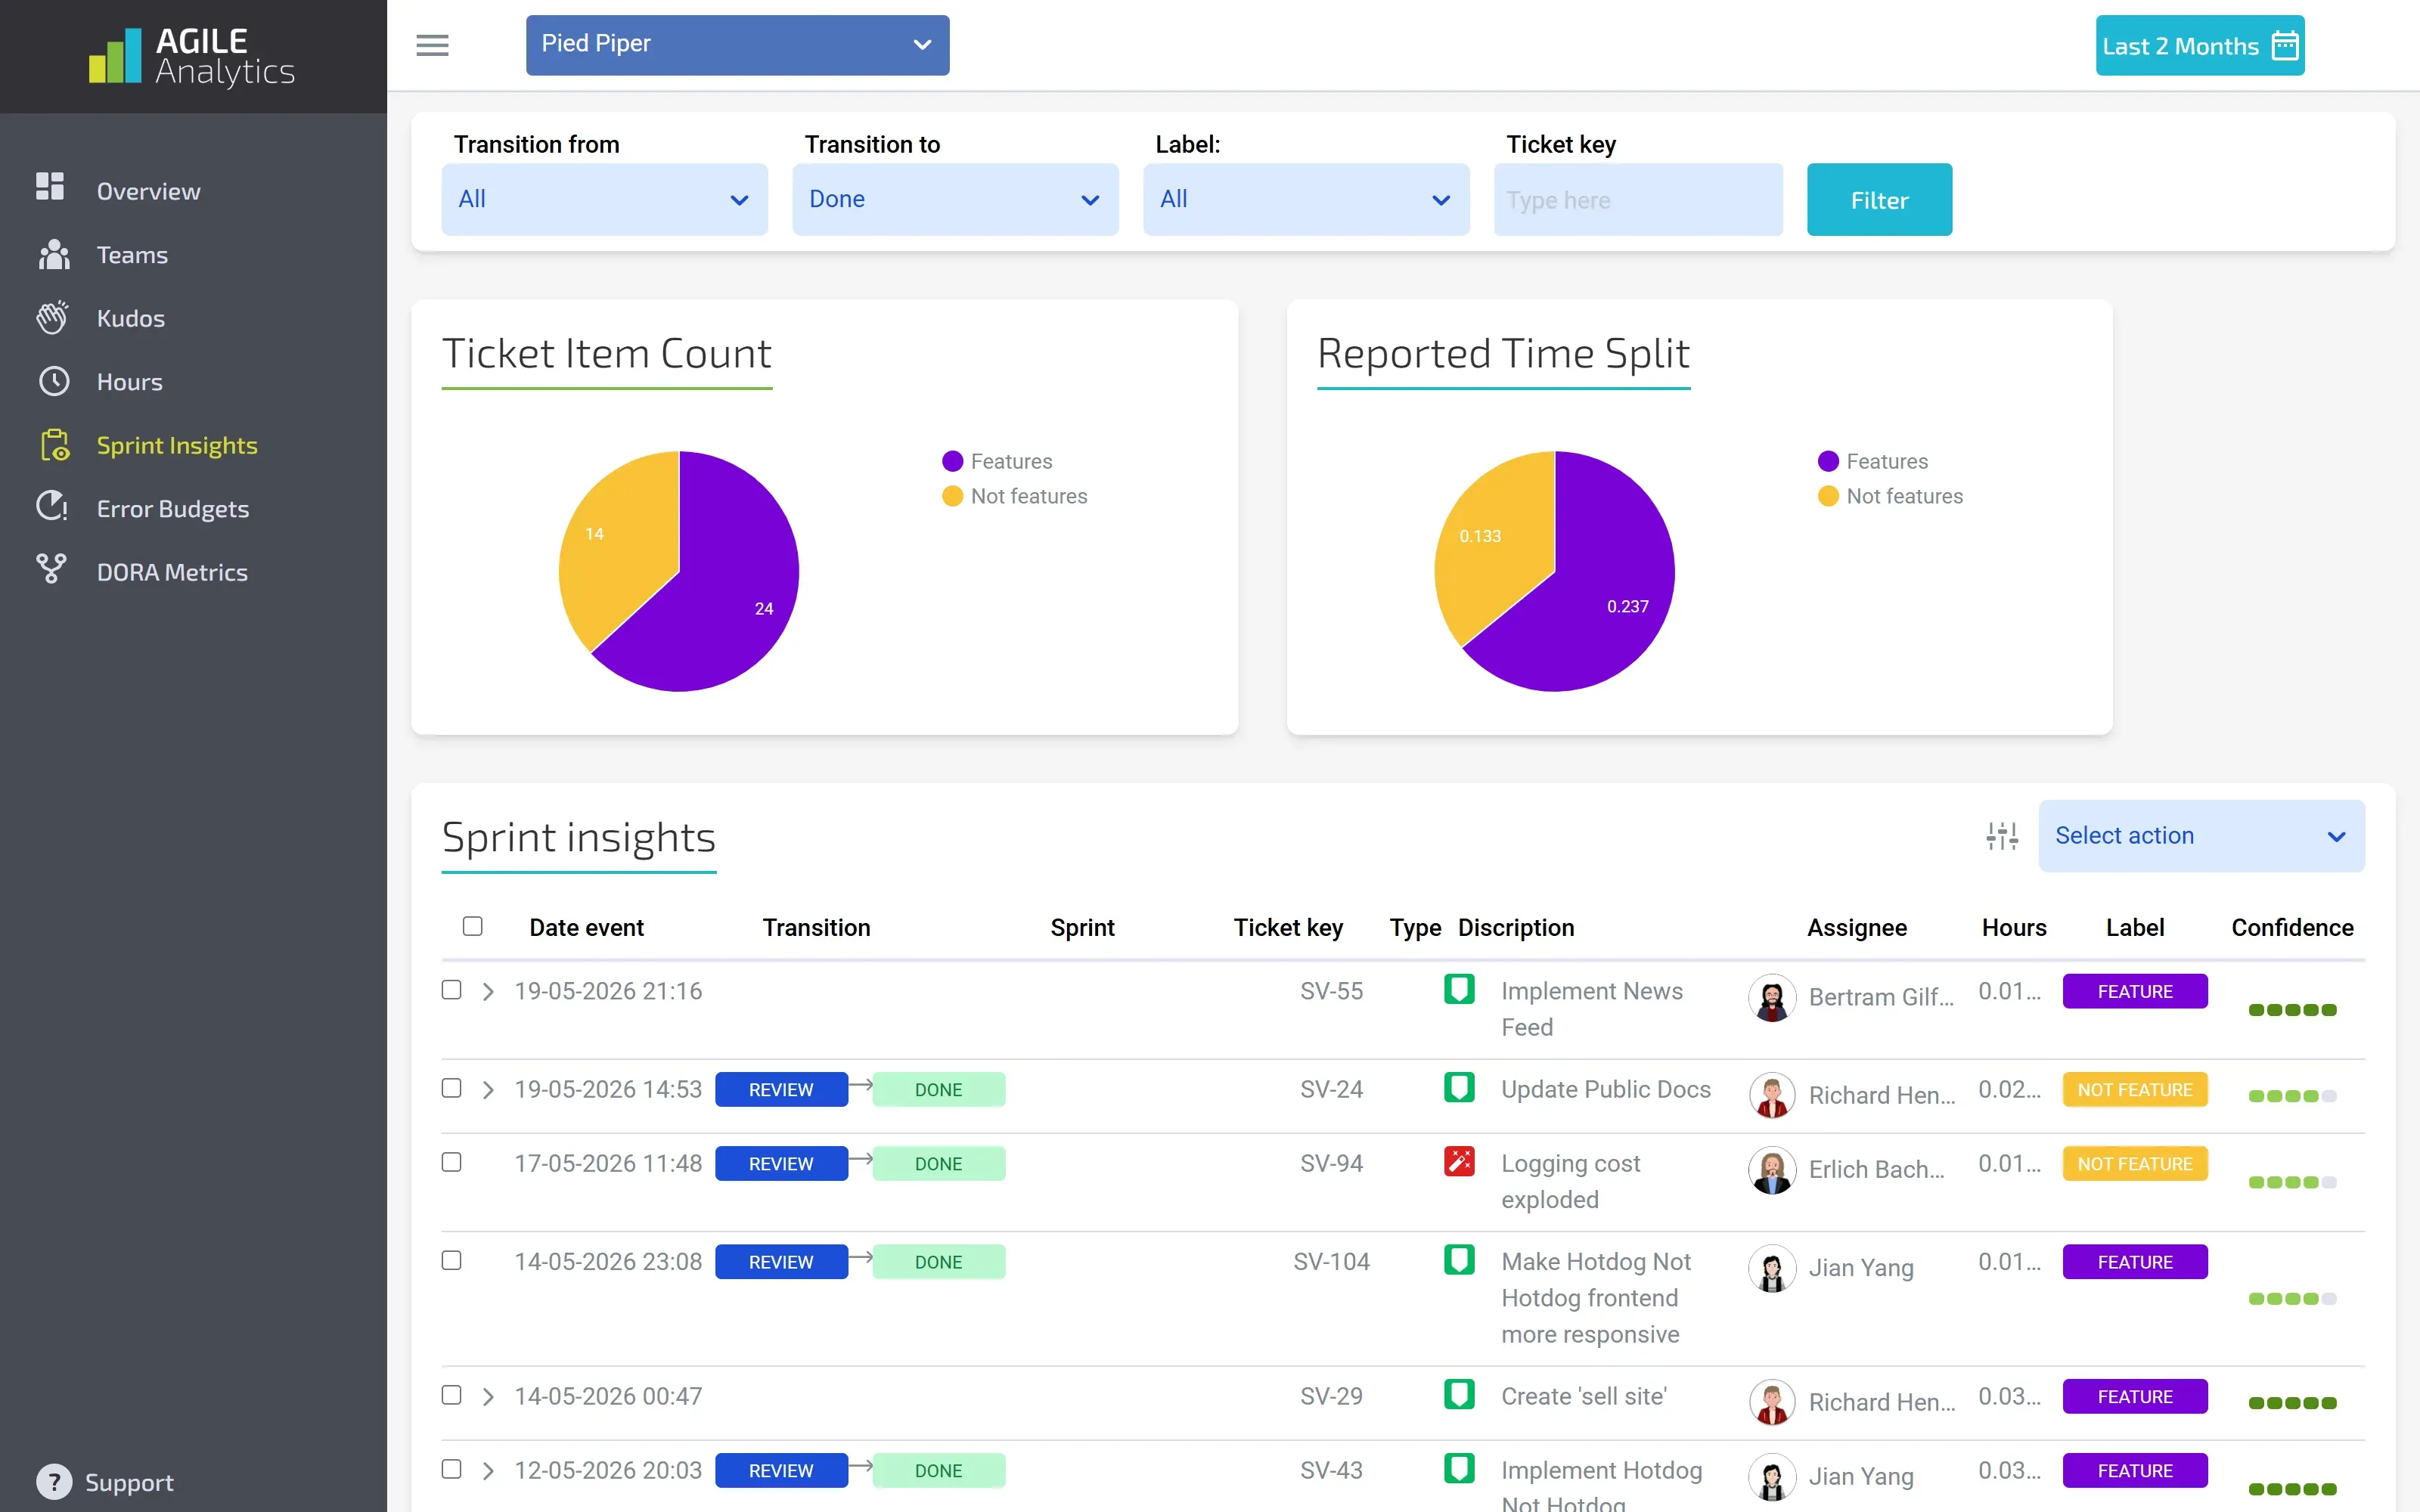The height and width of the screenshot is (1512, 2420).
Task: Click the Confidence column header
Action: click(x=2292, y=927)
